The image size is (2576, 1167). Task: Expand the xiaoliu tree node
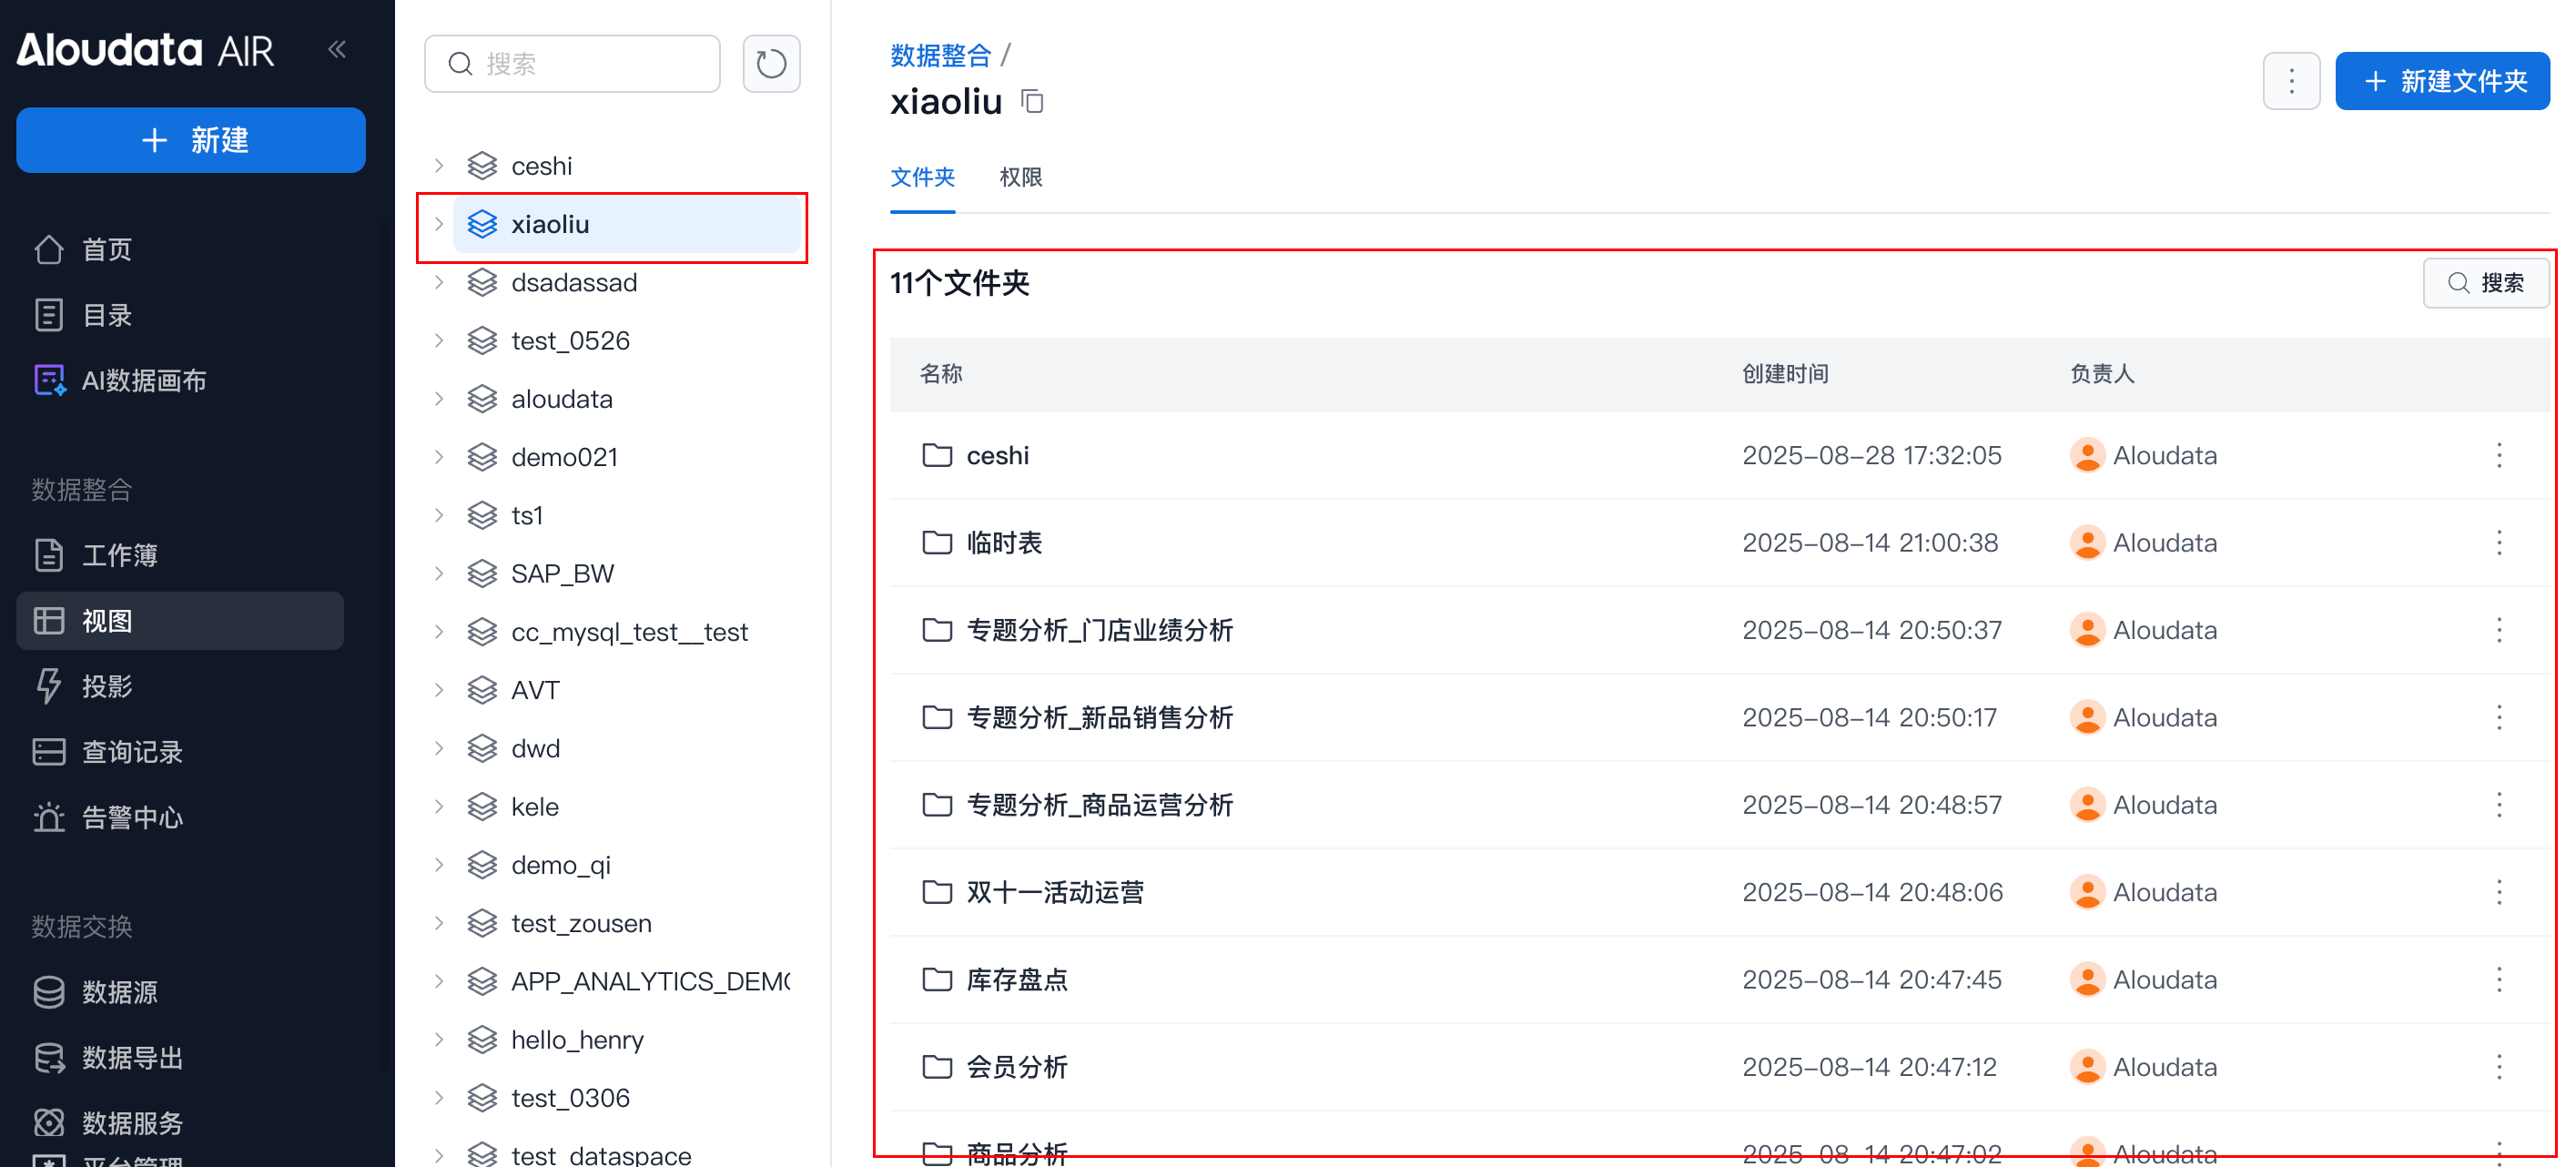pyautogui.click(x=439, y=224)
